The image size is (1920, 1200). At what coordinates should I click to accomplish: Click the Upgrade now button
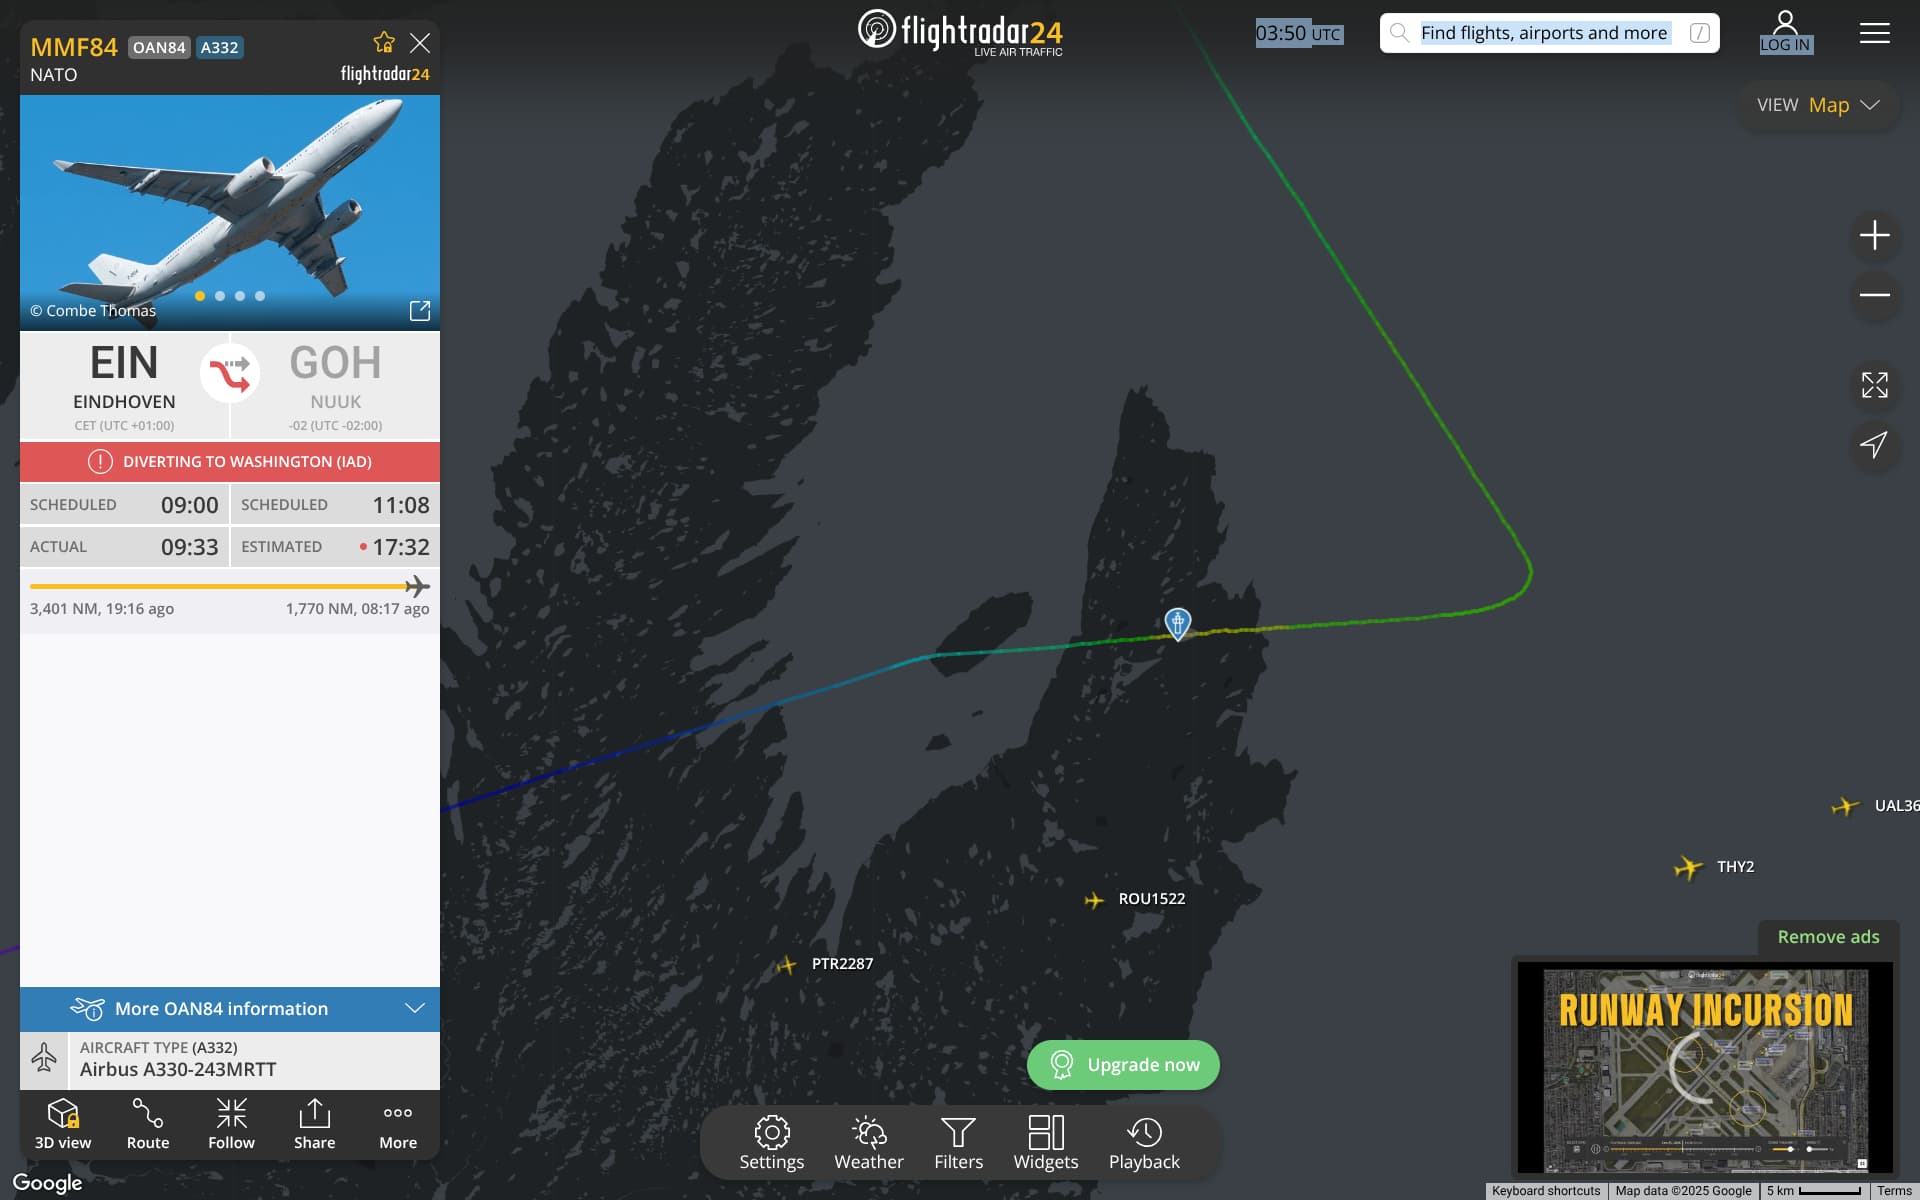pyautogui.click(x=1123, y=1065)
